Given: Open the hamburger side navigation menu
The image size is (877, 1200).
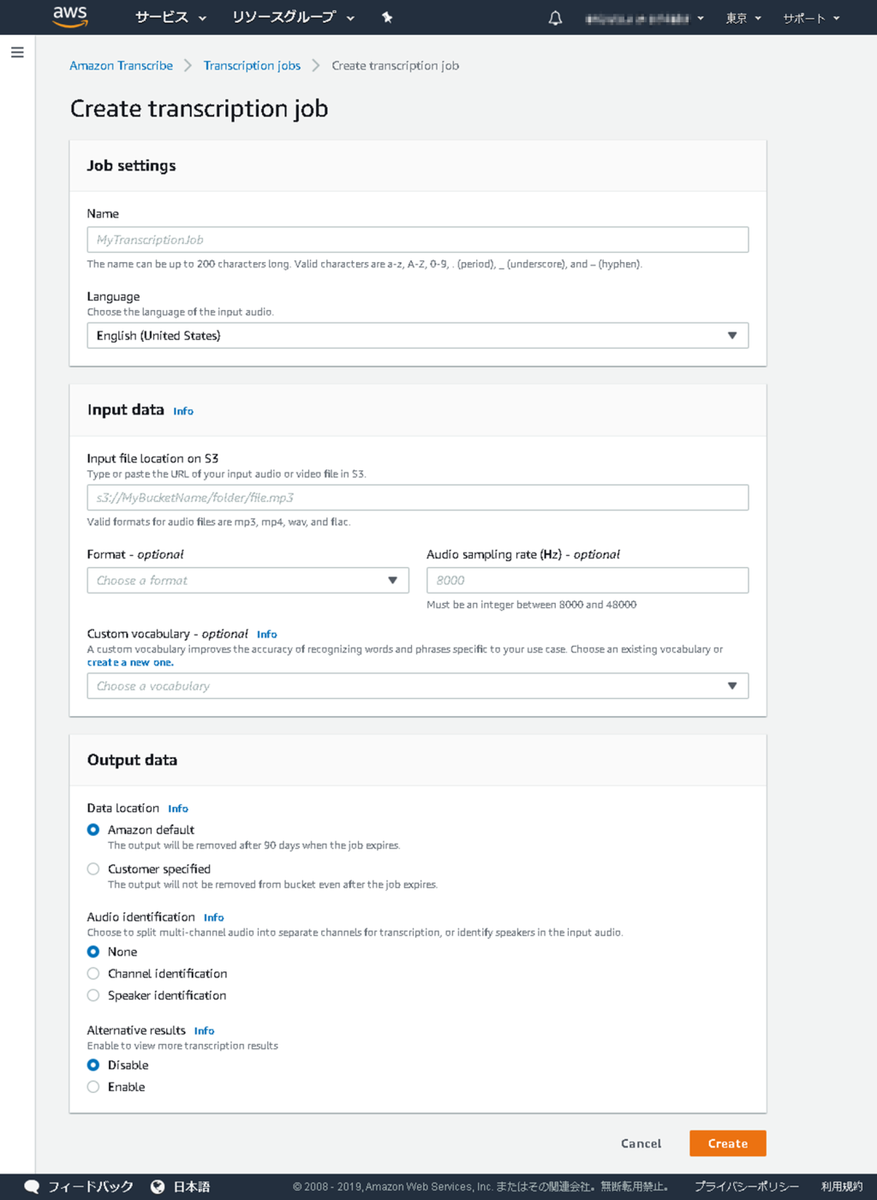Looking at the screenshot, I should tap(17, 52).
